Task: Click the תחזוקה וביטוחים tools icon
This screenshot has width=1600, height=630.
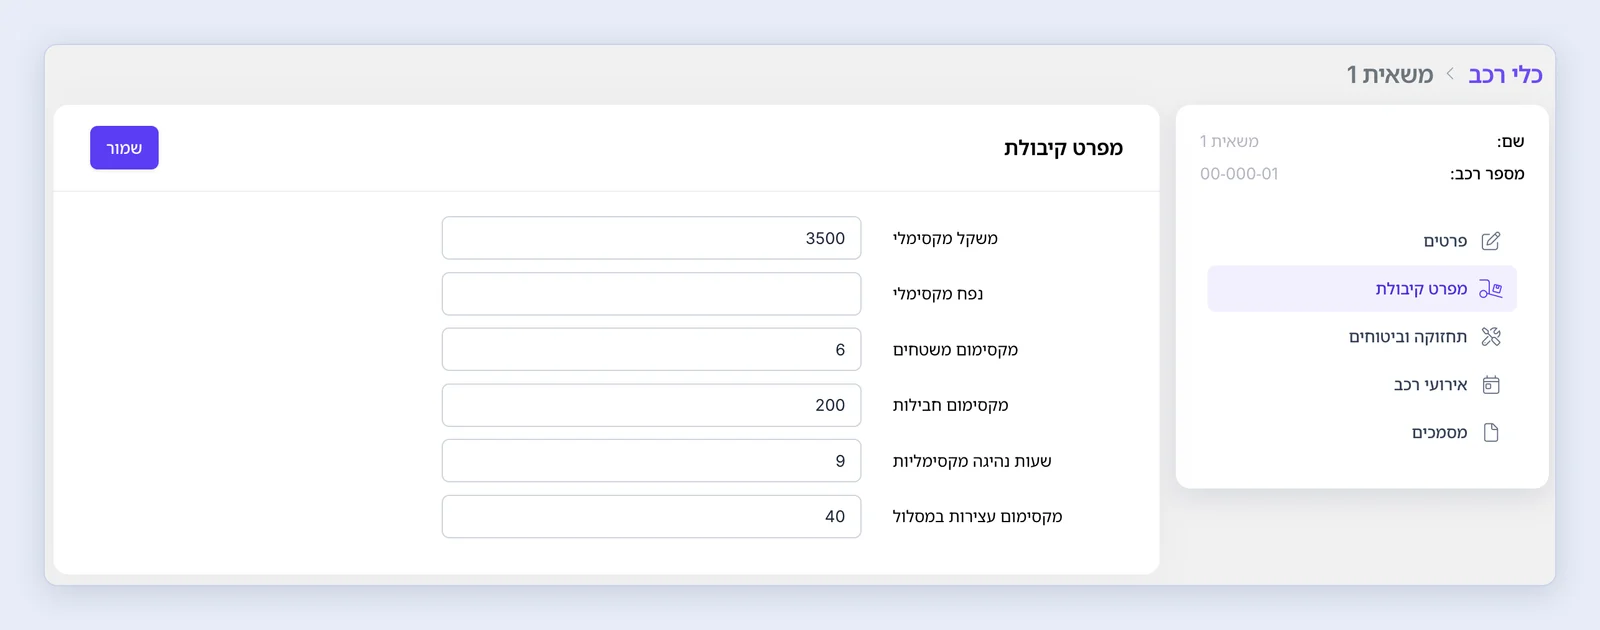Action: coord(1491,337)
